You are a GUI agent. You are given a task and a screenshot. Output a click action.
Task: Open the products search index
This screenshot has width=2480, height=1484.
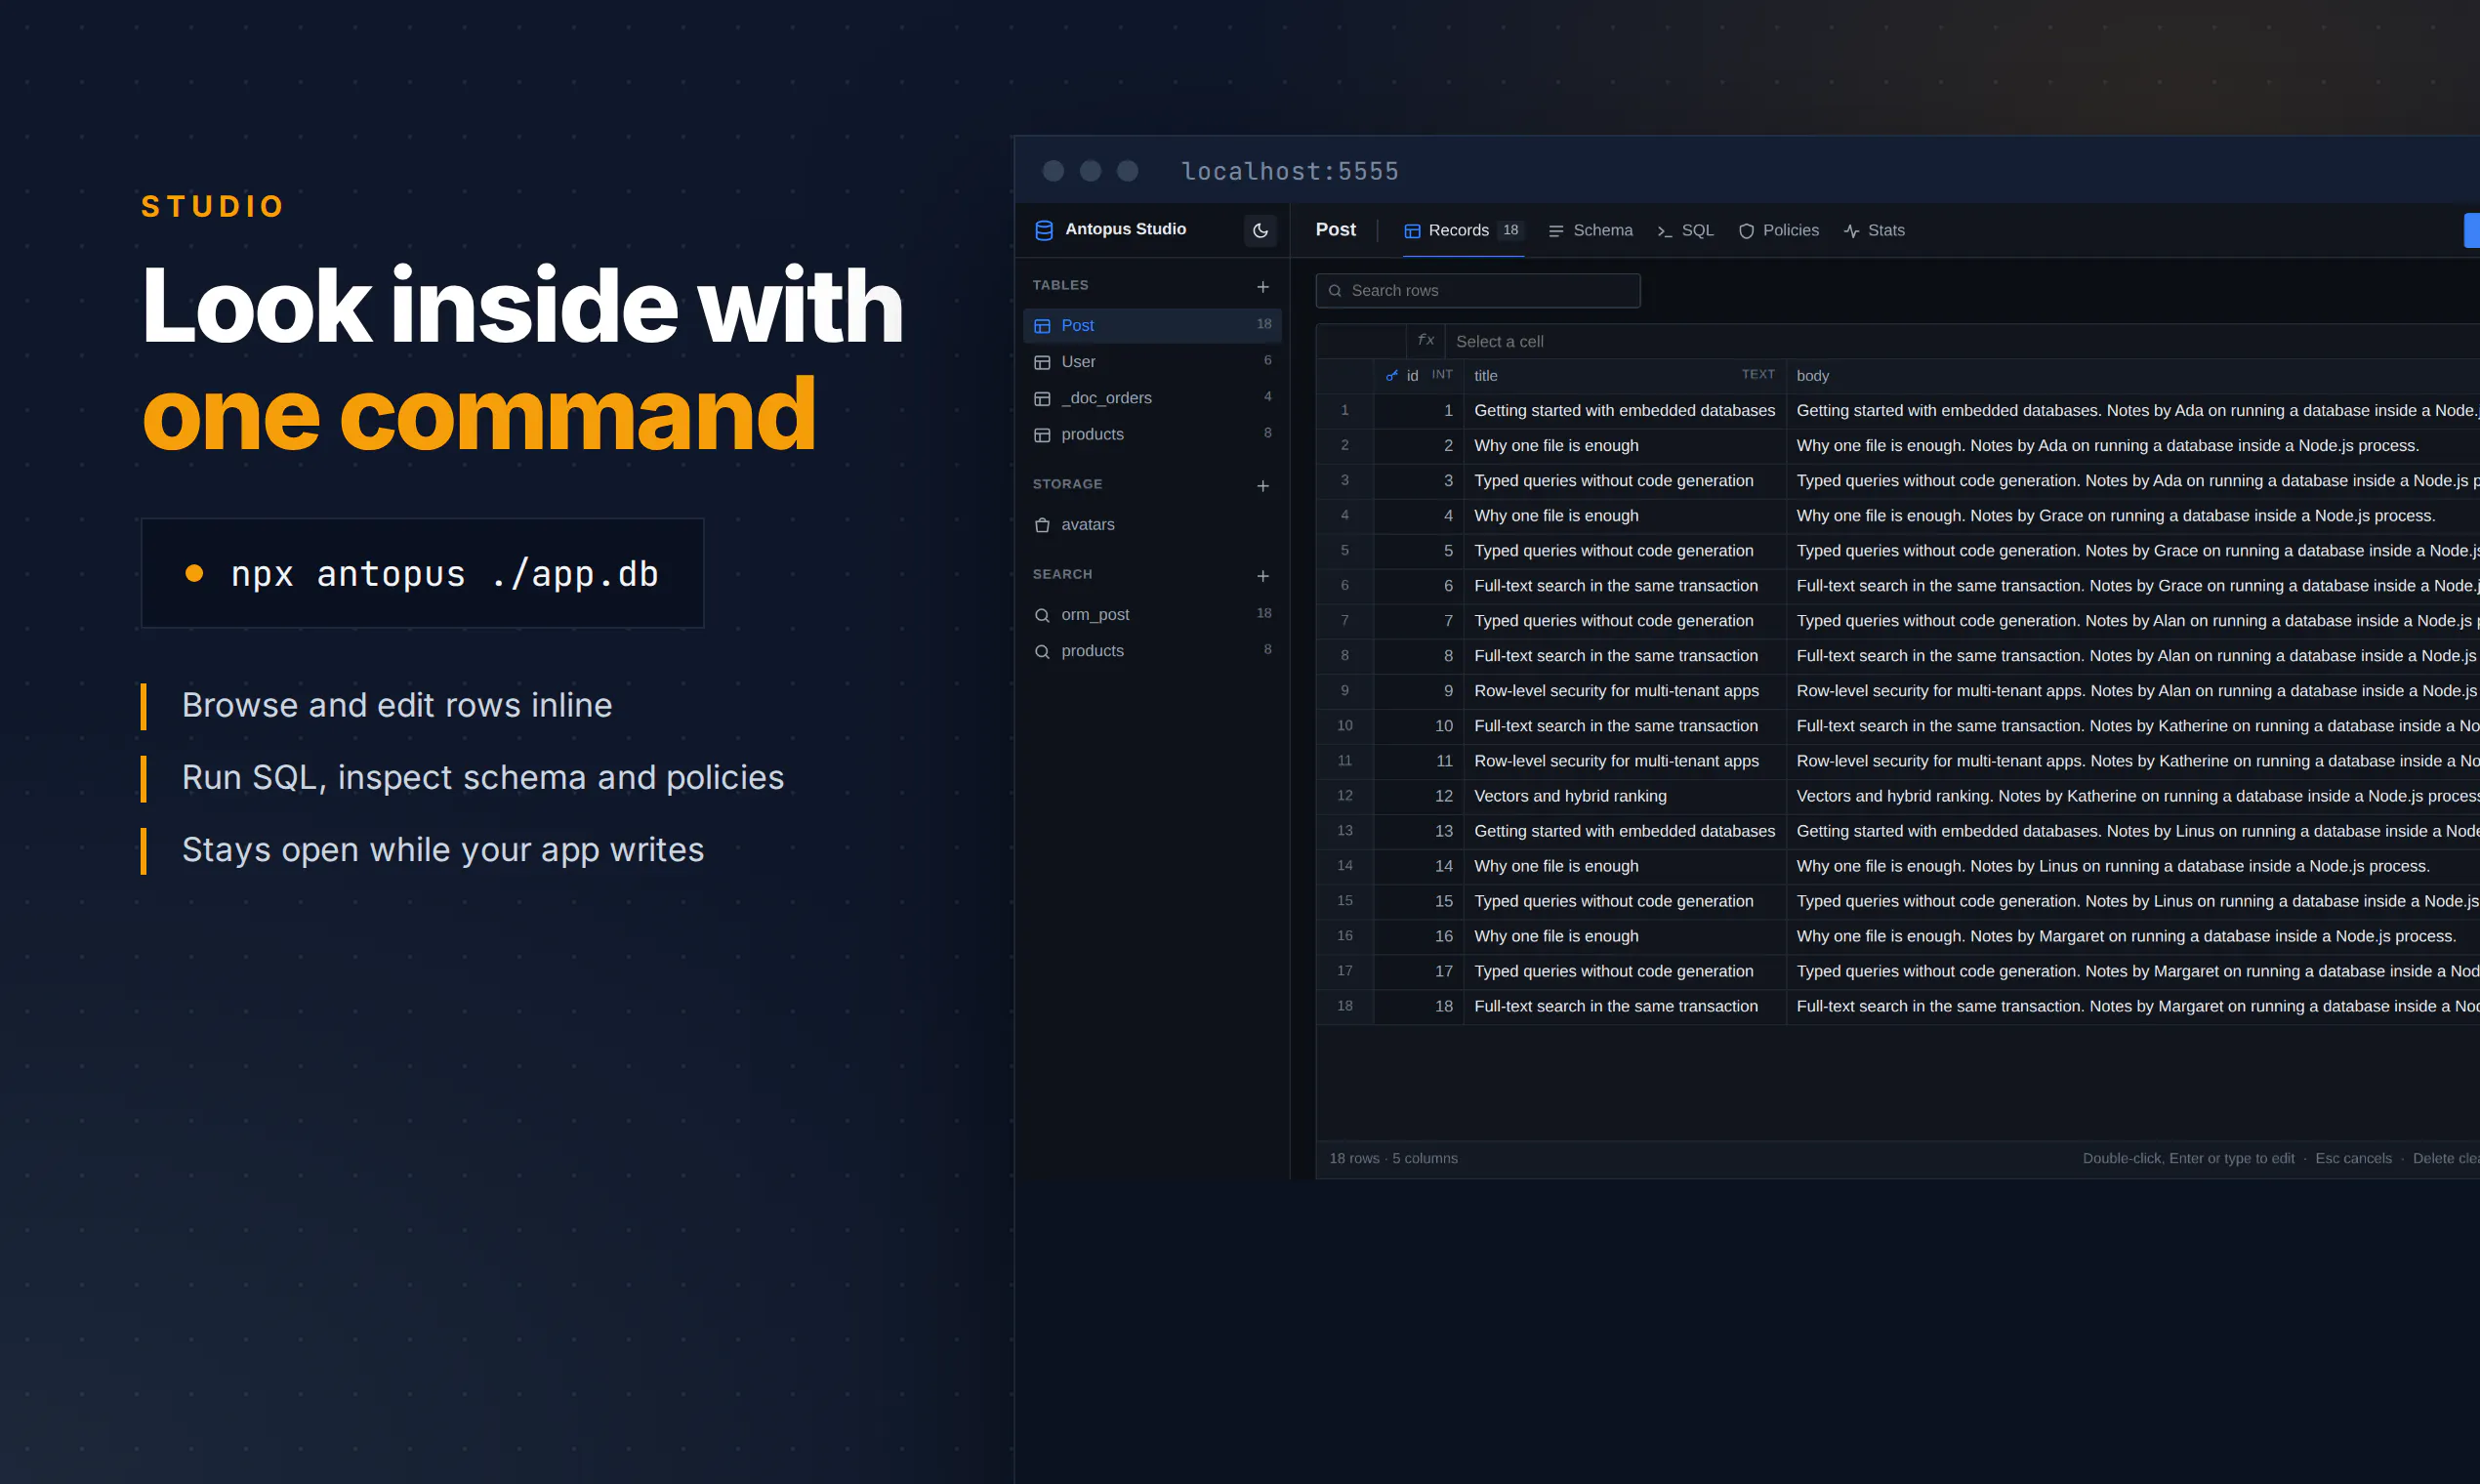[x=1152, y=651]
